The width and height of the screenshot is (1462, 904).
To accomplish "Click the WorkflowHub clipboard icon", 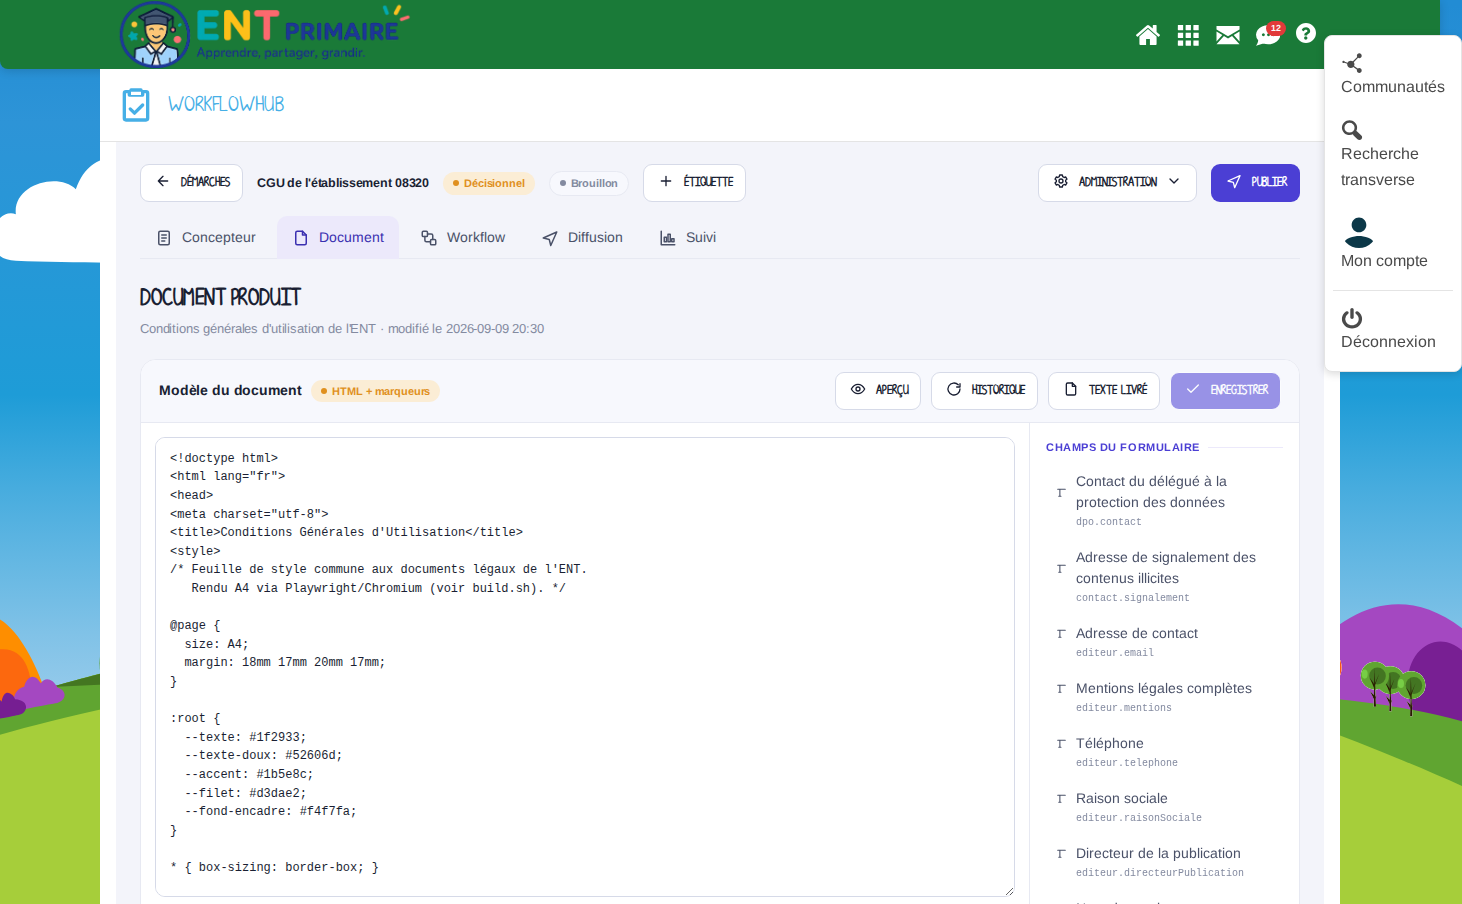I will (x=136, y=104).
